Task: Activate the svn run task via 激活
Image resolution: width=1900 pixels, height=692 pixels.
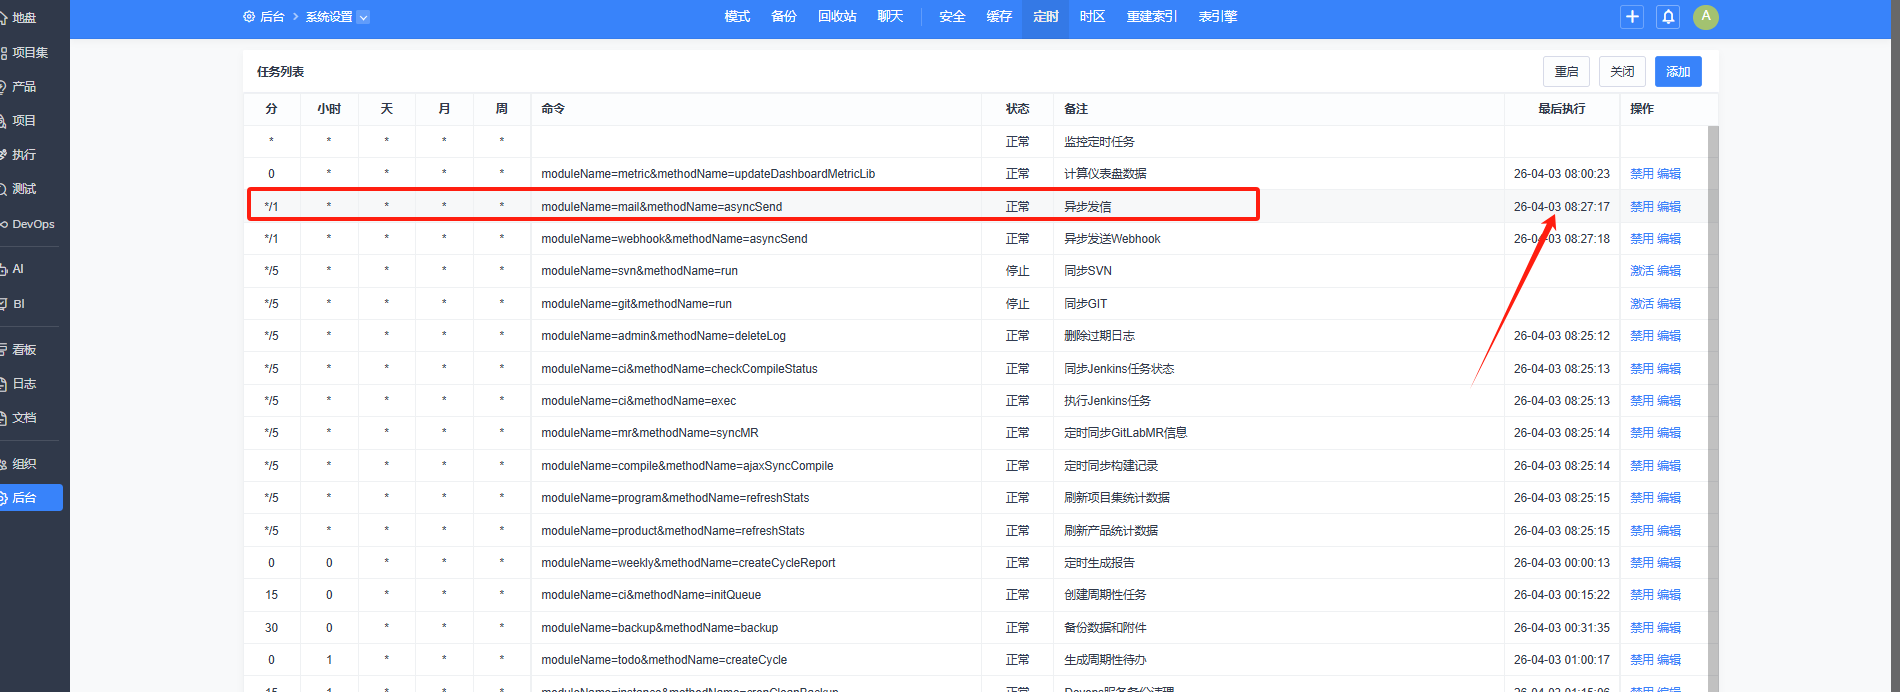Action: (1642, 271)
